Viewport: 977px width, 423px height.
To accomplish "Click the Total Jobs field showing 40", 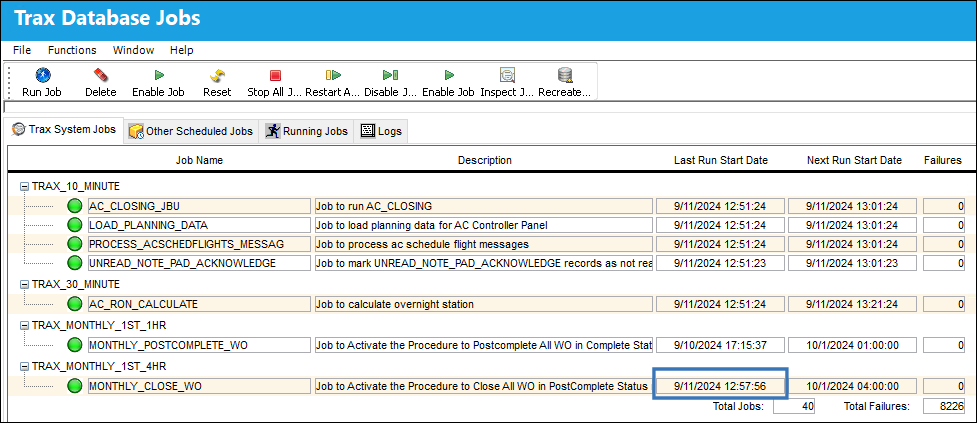I will tap(794, 407).
